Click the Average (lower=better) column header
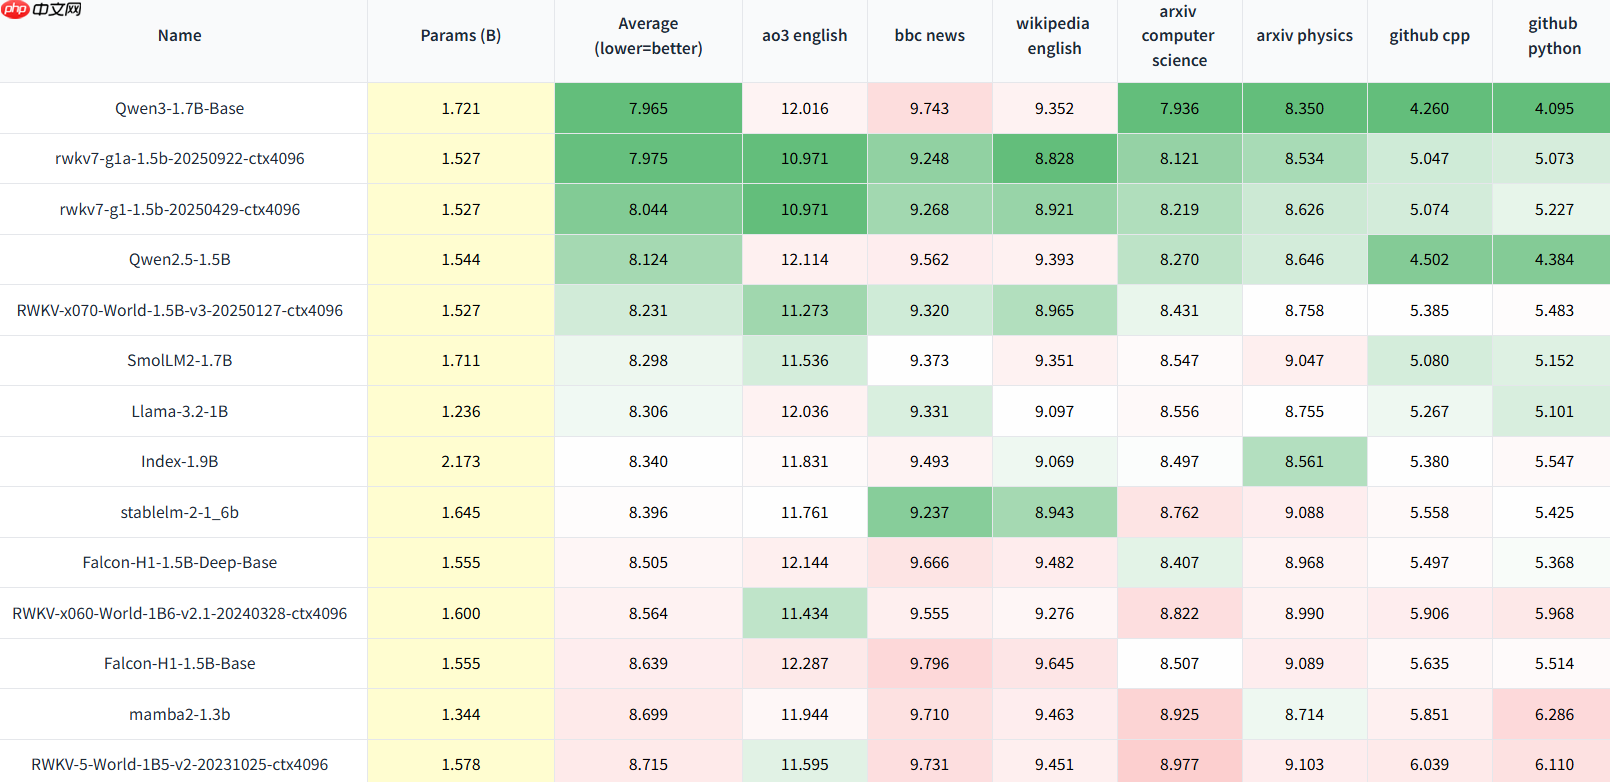Viewport: 1610px width, 782px height. (x=648, y=36)
